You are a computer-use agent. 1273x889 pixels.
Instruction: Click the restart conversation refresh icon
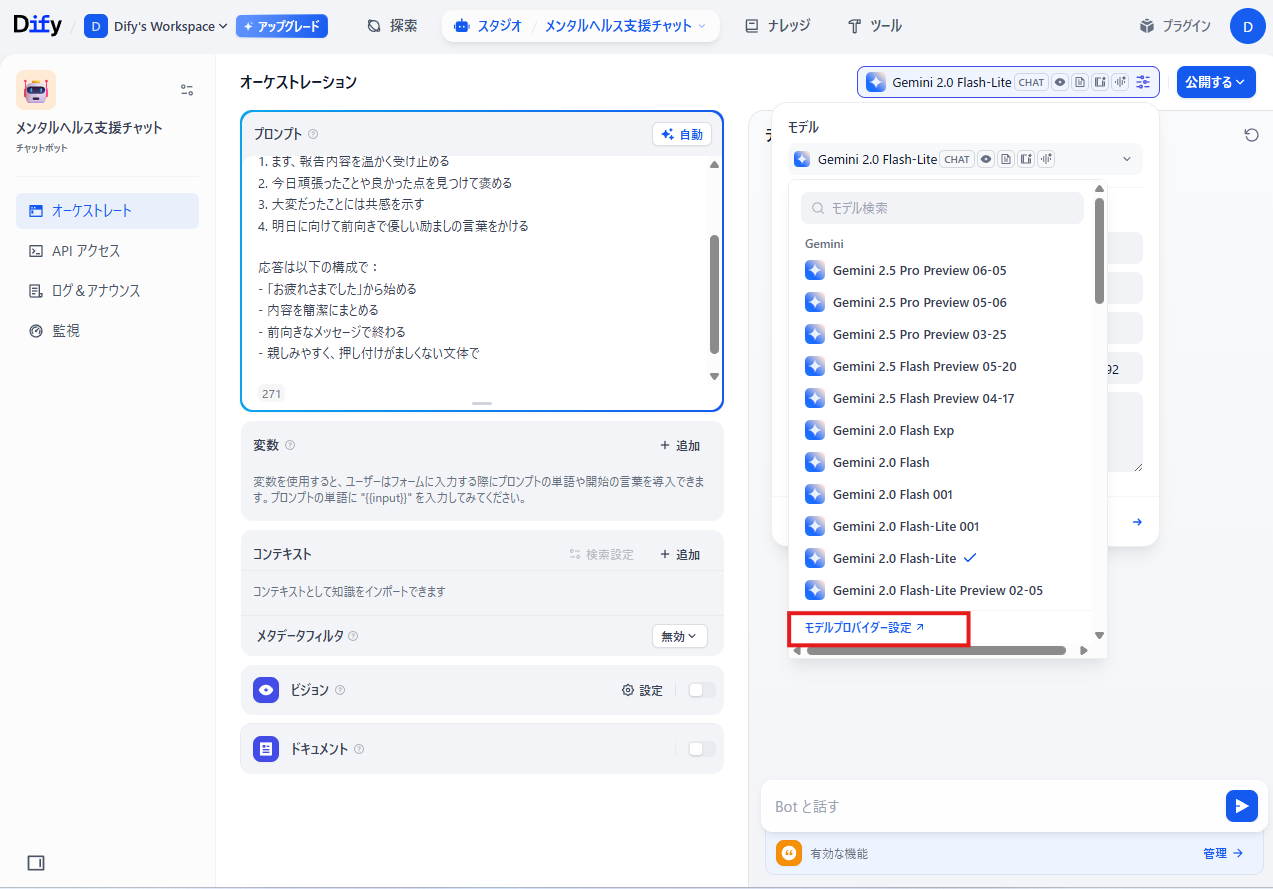(1251, 135)
